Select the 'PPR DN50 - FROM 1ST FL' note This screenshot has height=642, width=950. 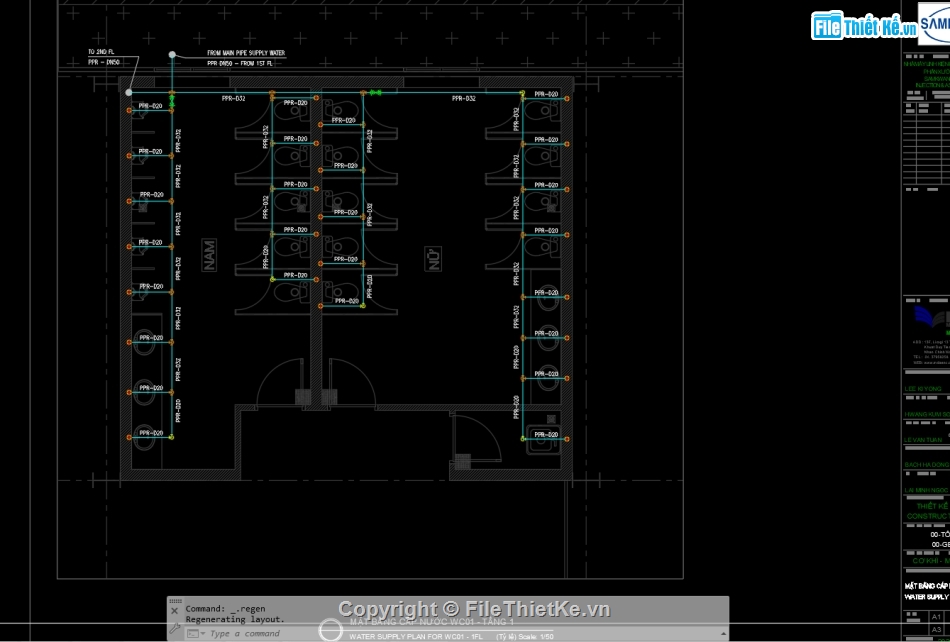(240, 63)
